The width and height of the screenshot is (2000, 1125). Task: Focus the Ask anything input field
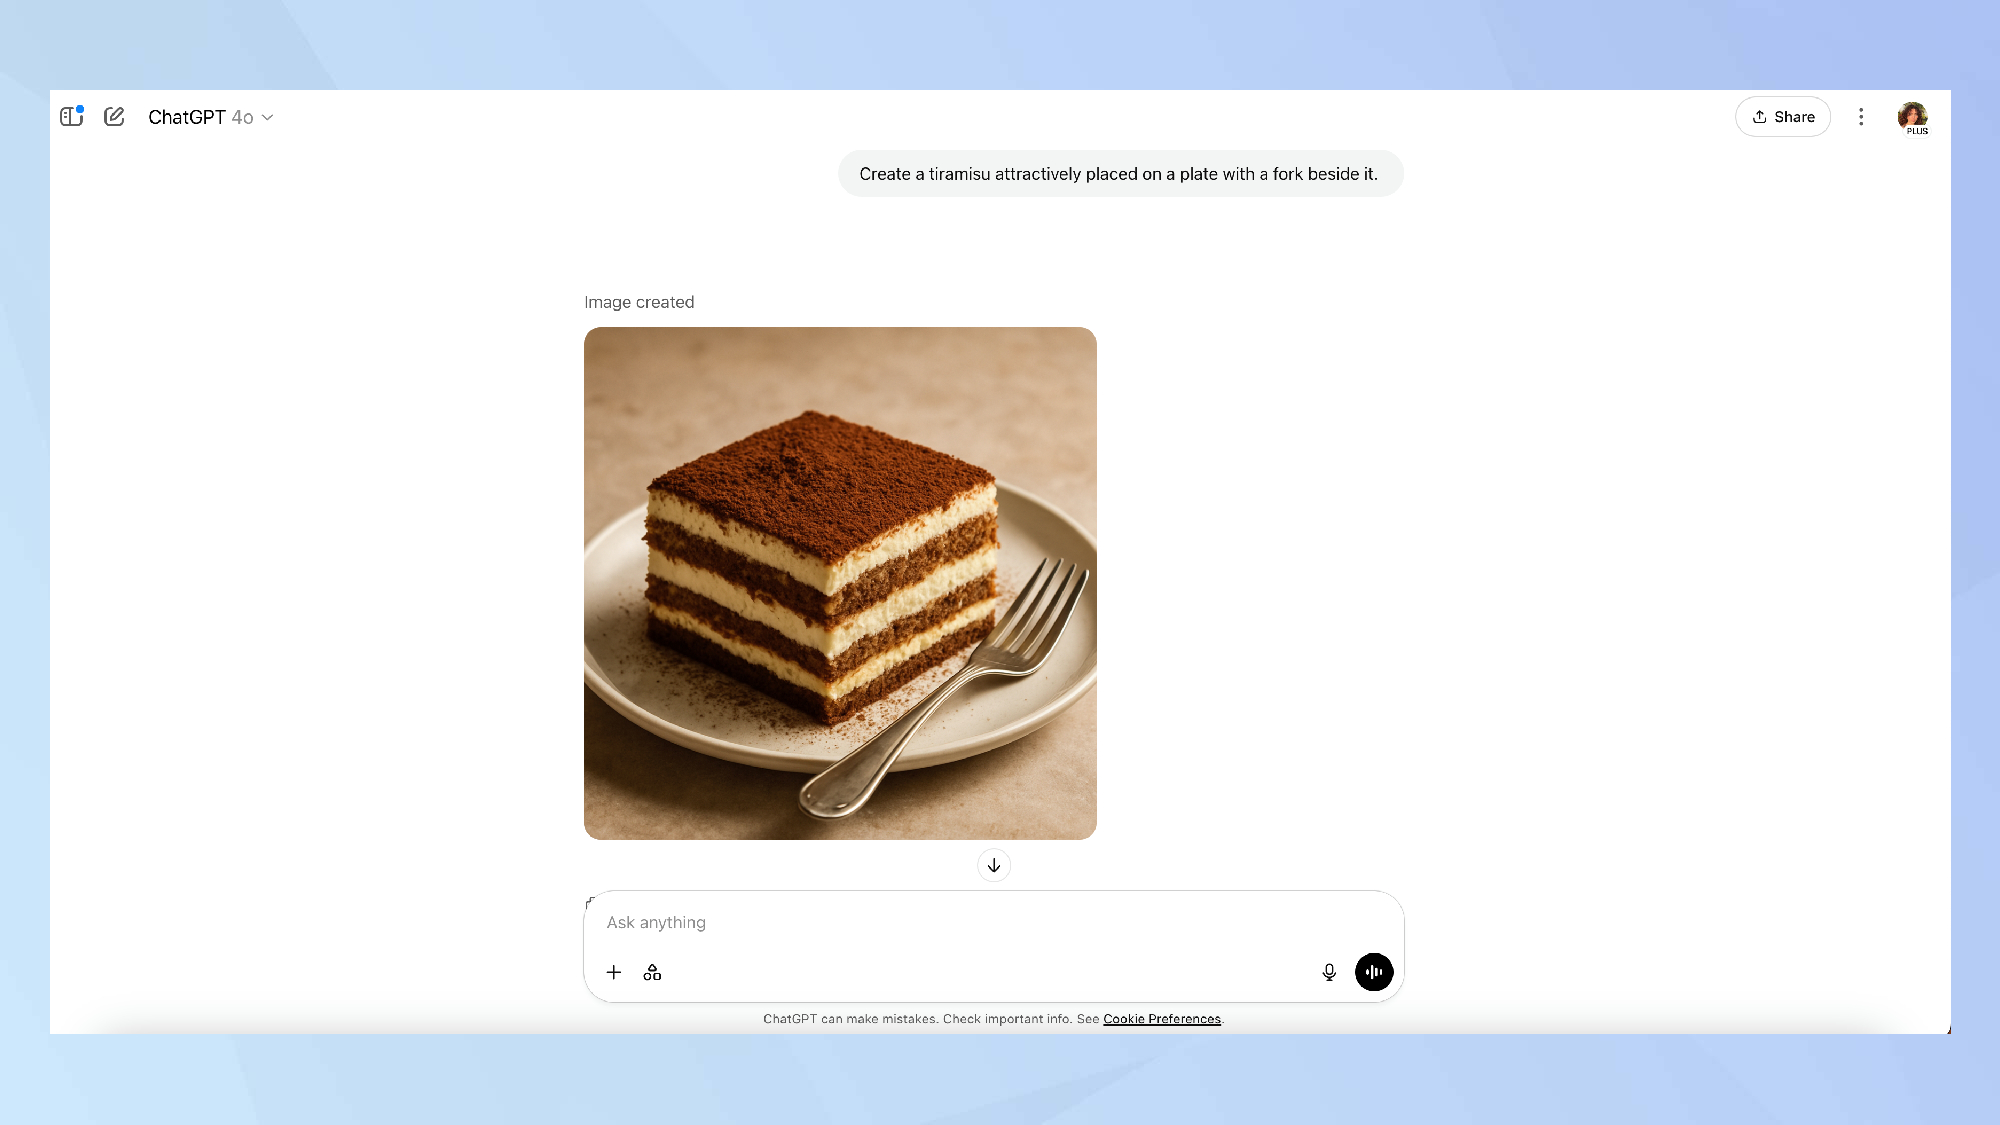pyautogui.click(x=994, y=922)
